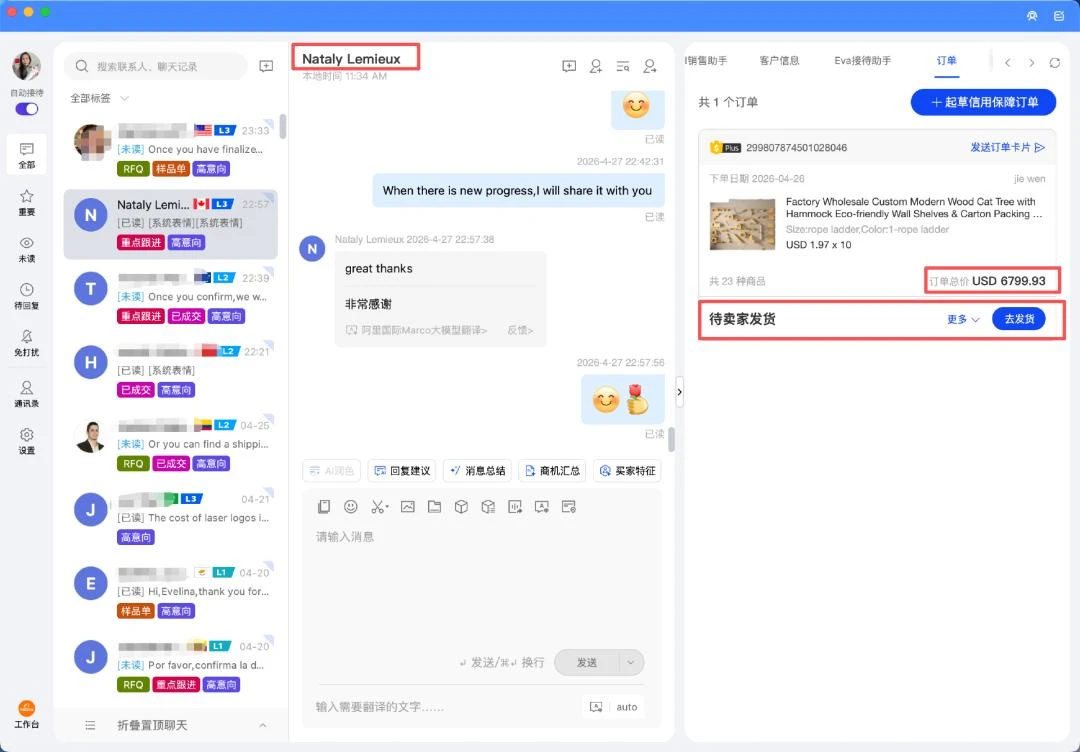The width and height of the screenshot is (1080, 752).
Task: Expand the 全部标签 tag filter dropdown
Action: (99, 98)
